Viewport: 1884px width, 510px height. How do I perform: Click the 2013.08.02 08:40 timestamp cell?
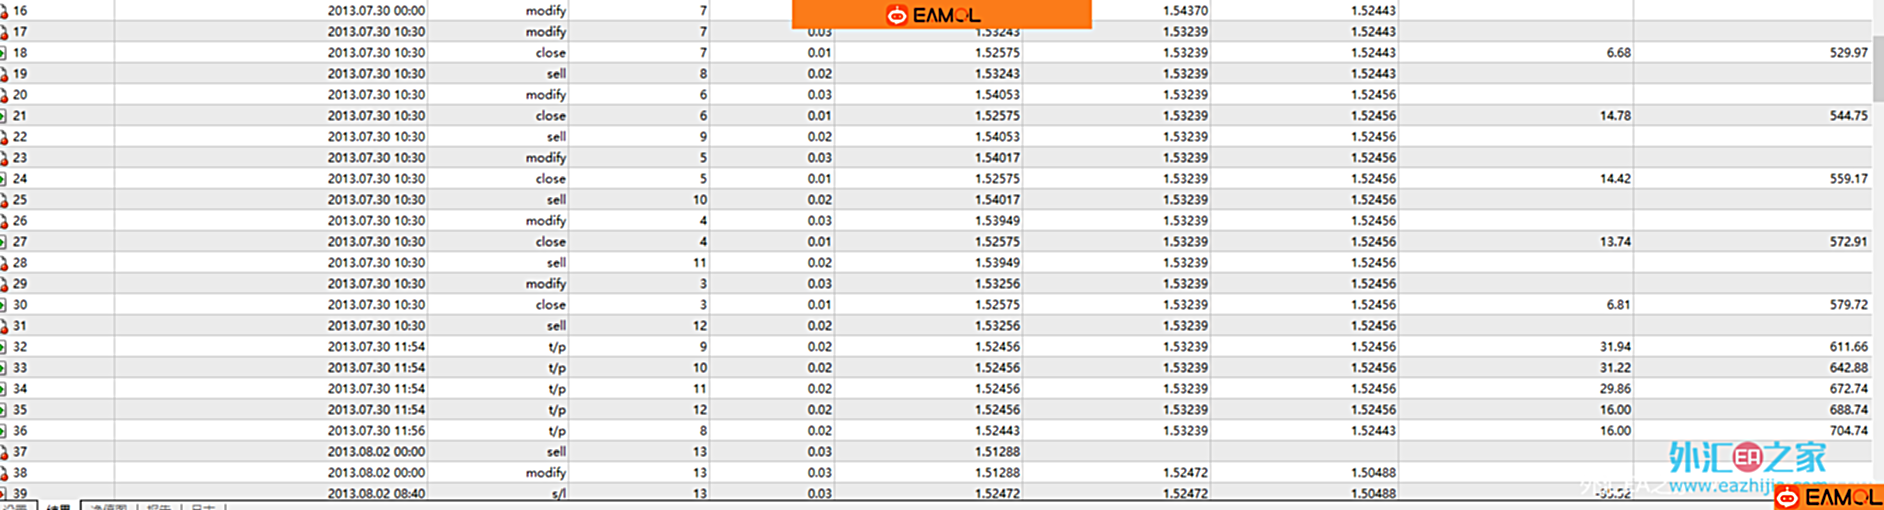pos(376,493)
